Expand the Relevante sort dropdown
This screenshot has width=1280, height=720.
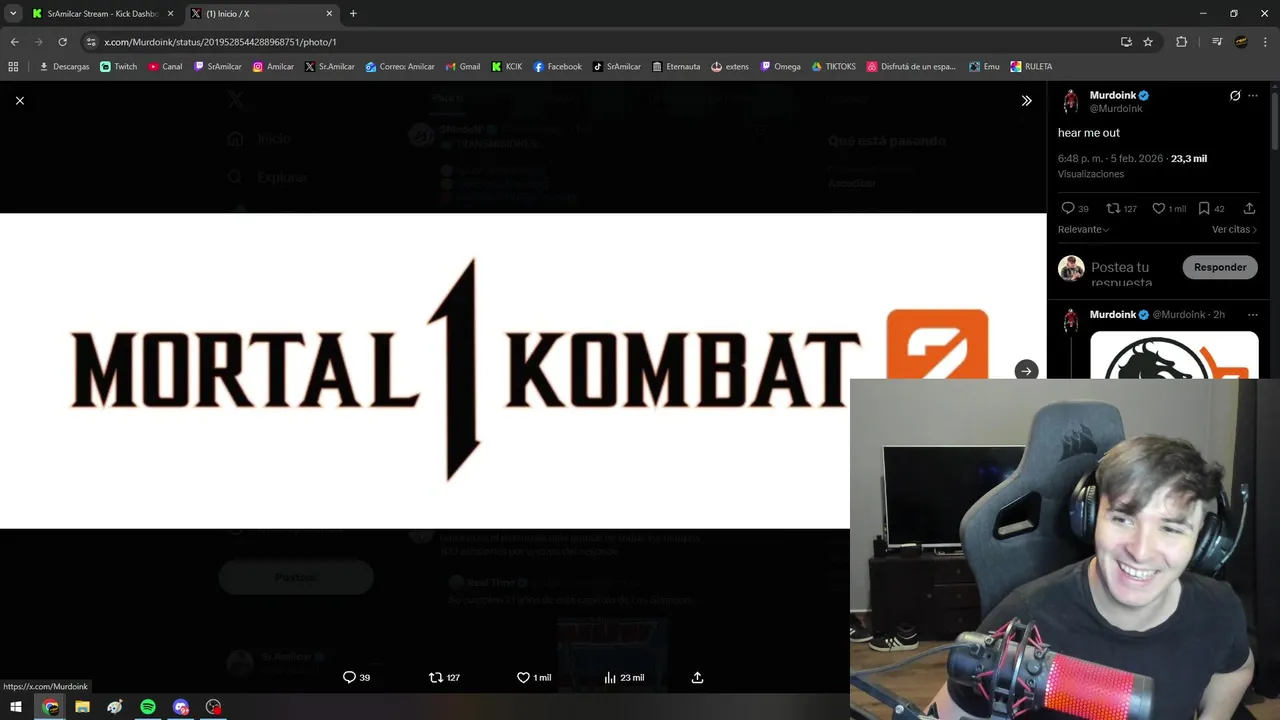click(x=1084, y=229)
